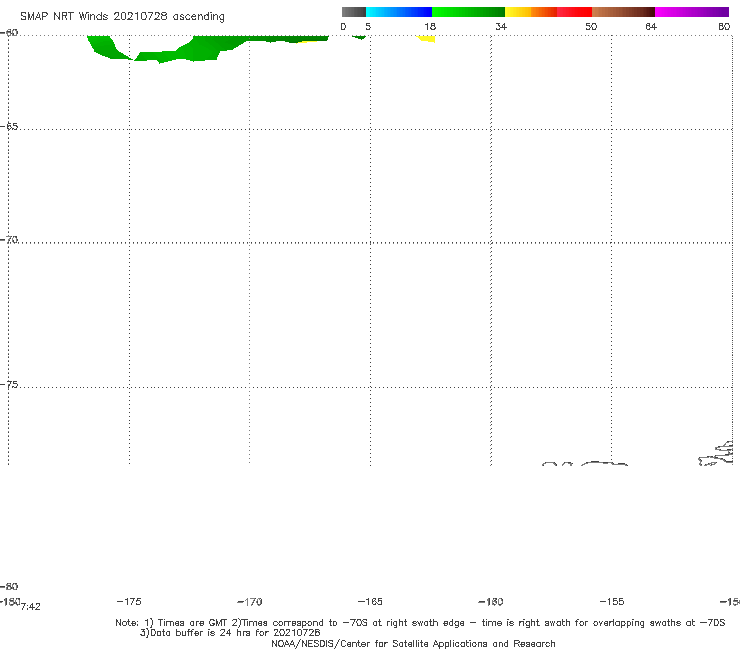Click the latitude axis label '-75'
This screenshot has width=740, height=650.
9,385
